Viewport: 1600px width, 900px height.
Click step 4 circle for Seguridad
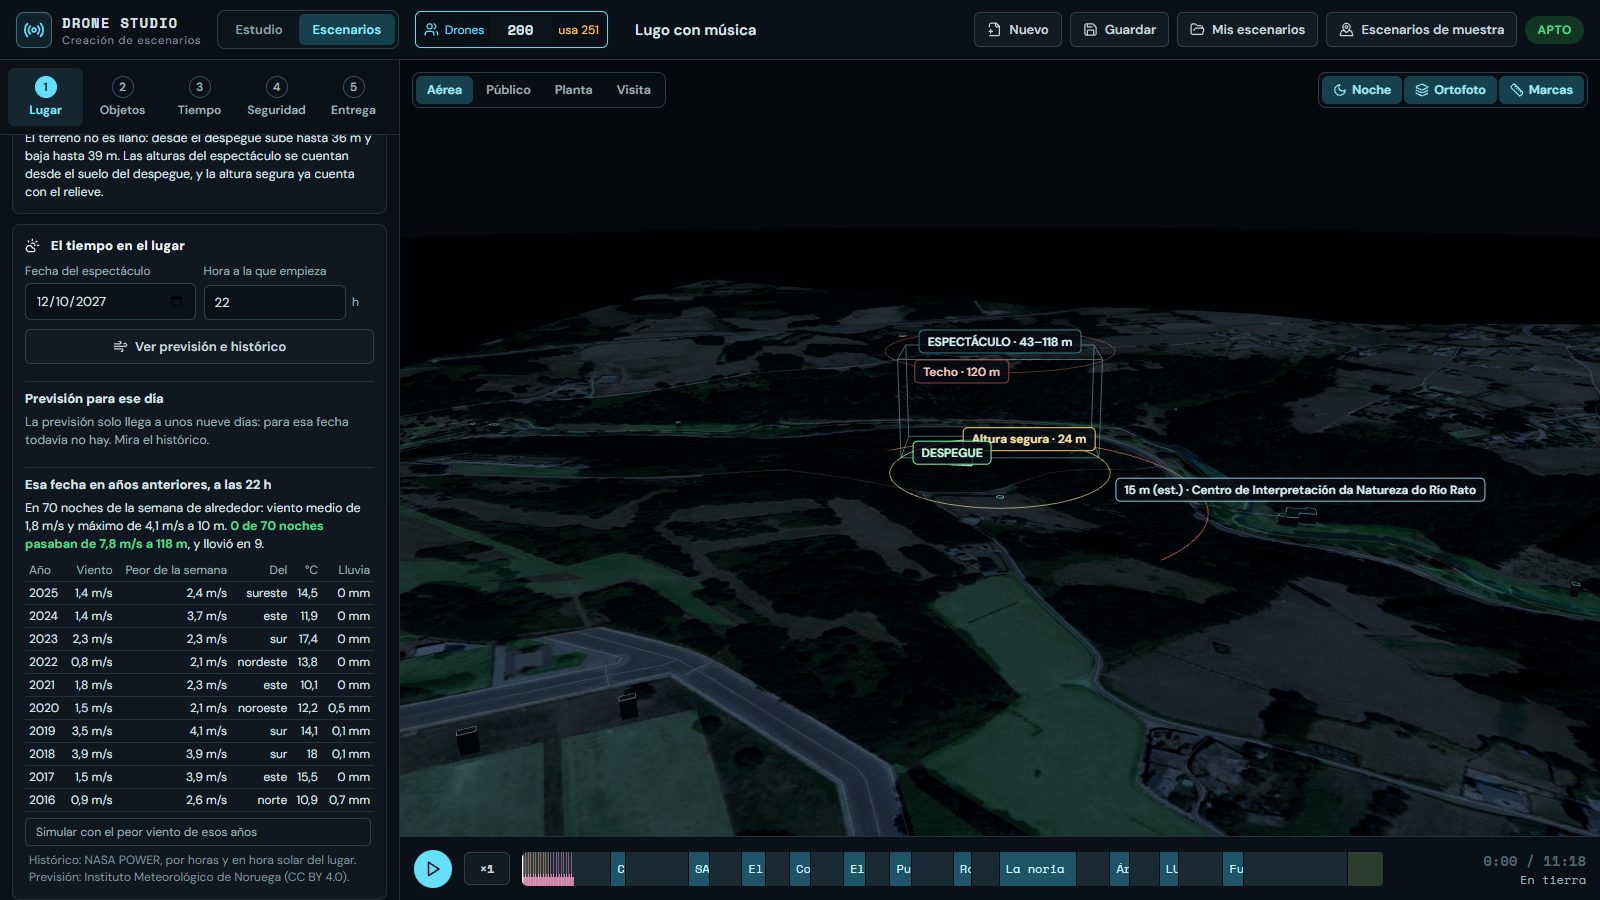276,87
